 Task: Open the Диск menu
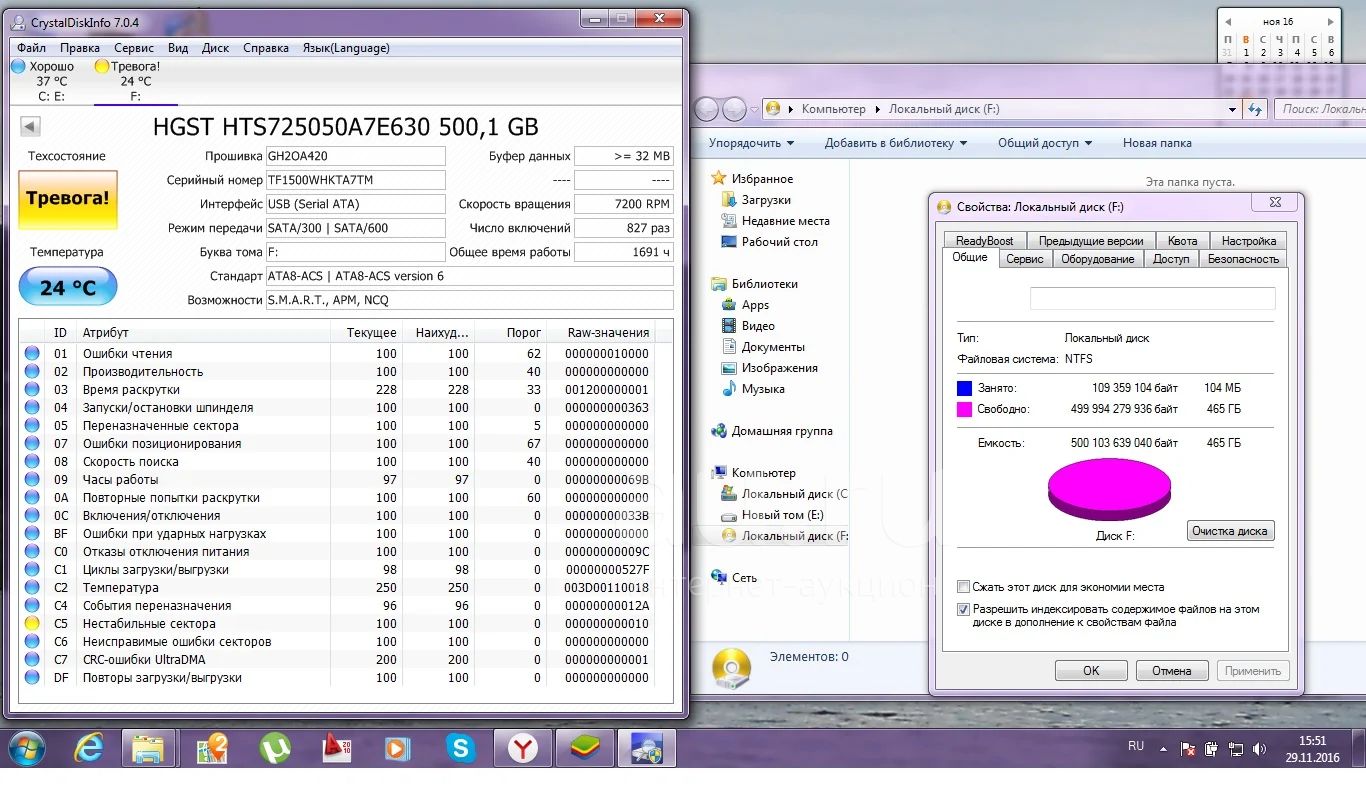(216, 47)
